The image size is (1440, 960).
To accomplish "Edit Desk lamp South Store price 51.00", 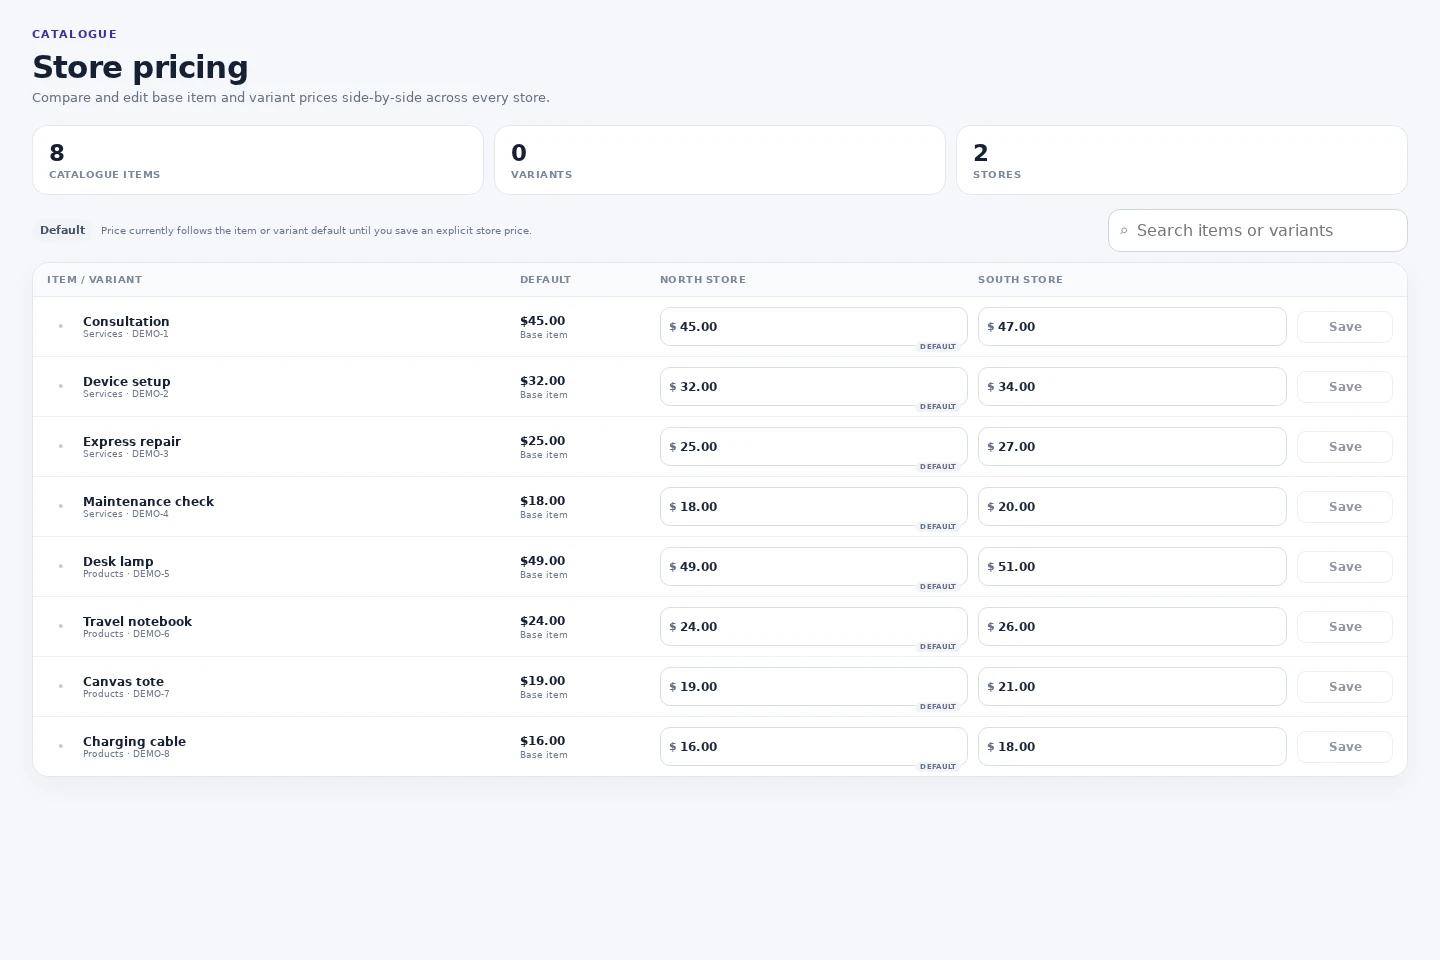I will (x=1132, y=567).
